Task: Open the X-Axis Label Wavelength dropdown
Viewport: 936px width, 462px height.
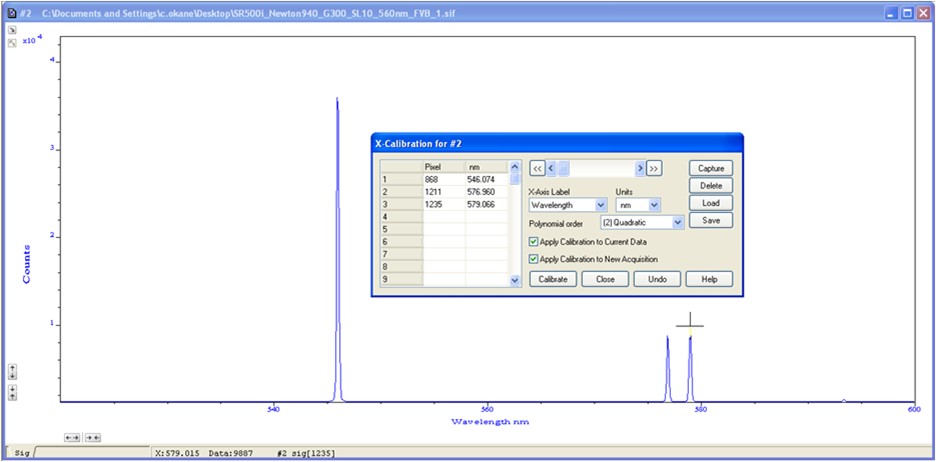Action: tap(601, 205)
